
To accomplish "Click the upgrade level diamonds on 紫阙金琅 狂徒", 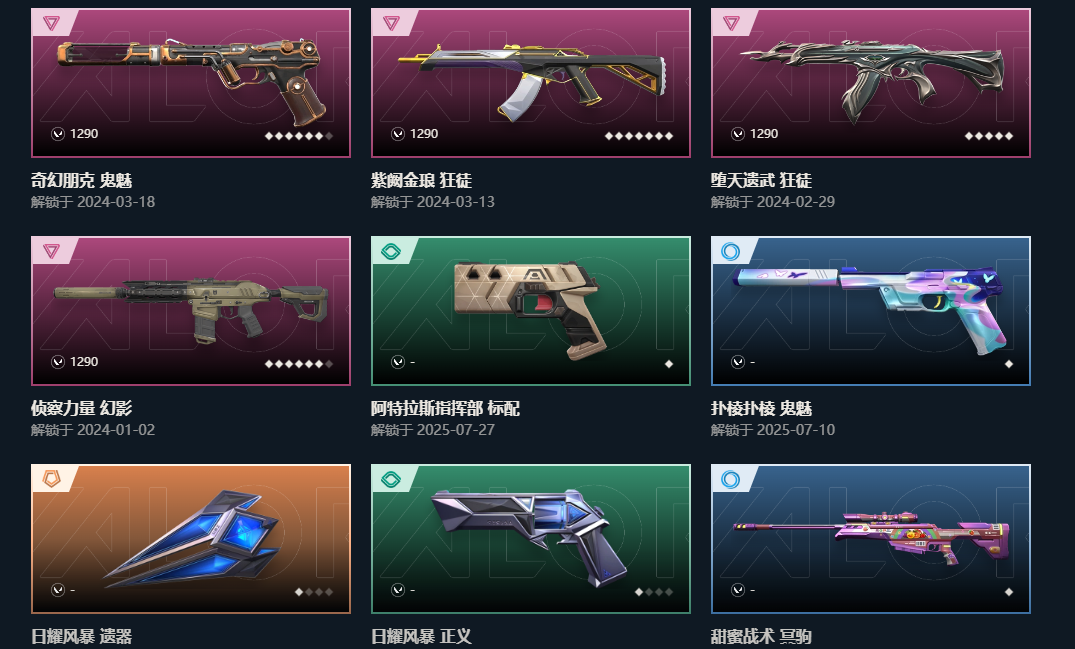I will point(639,136).
